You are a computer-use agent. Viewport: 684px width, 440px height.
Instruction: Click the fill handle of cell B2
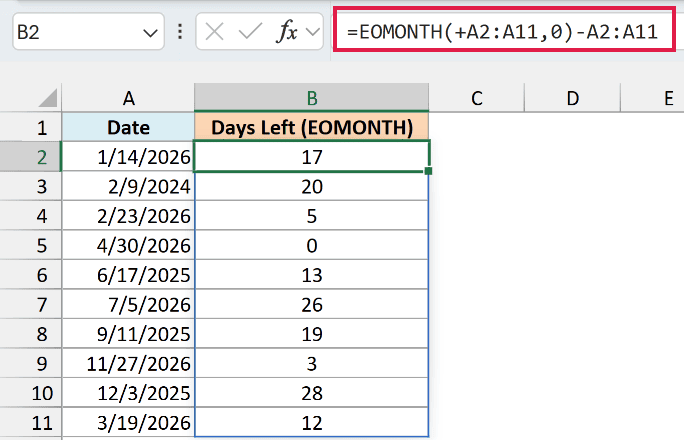(x=428, y=171)
